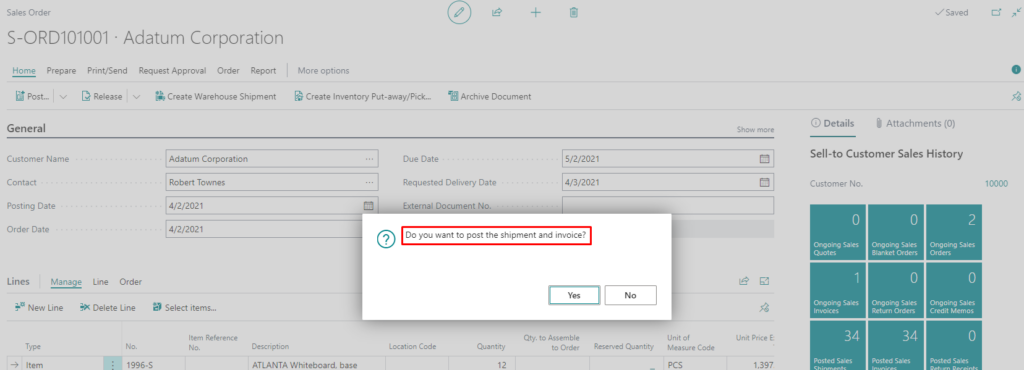
Task: Click the Lines section pin icon
Action: click(765, 307)
